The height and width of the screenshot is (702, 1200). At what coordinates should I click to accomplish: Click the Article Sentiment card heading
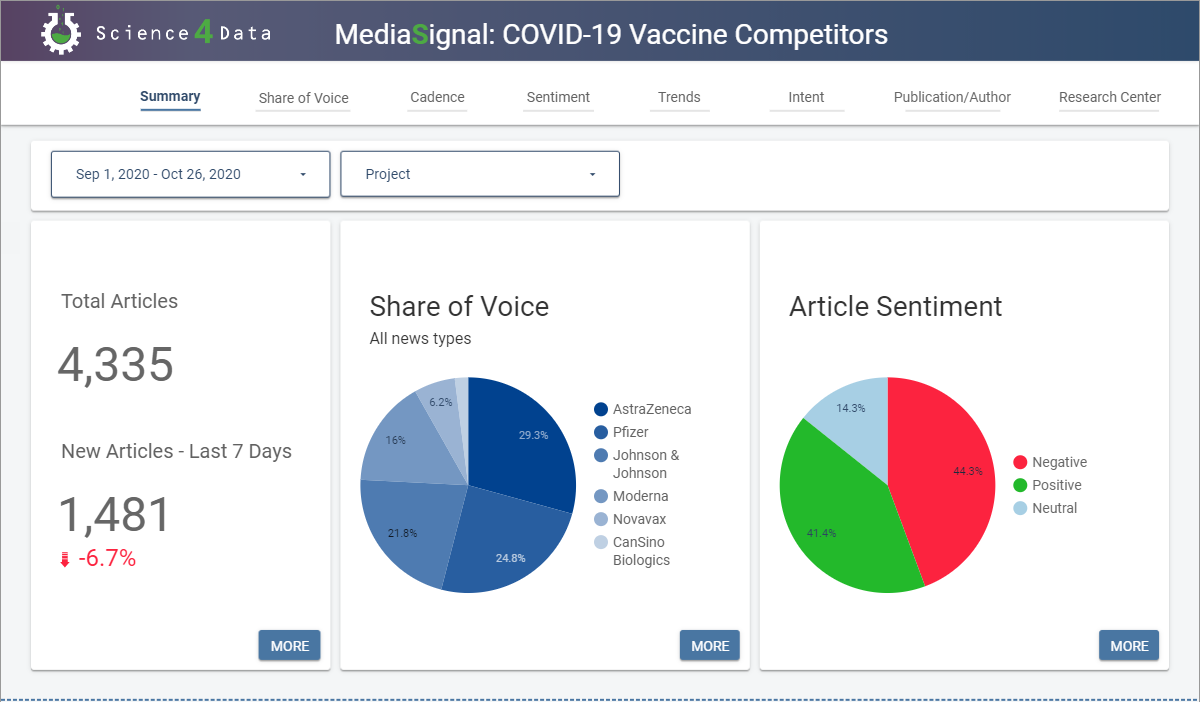tap(896, 306)
